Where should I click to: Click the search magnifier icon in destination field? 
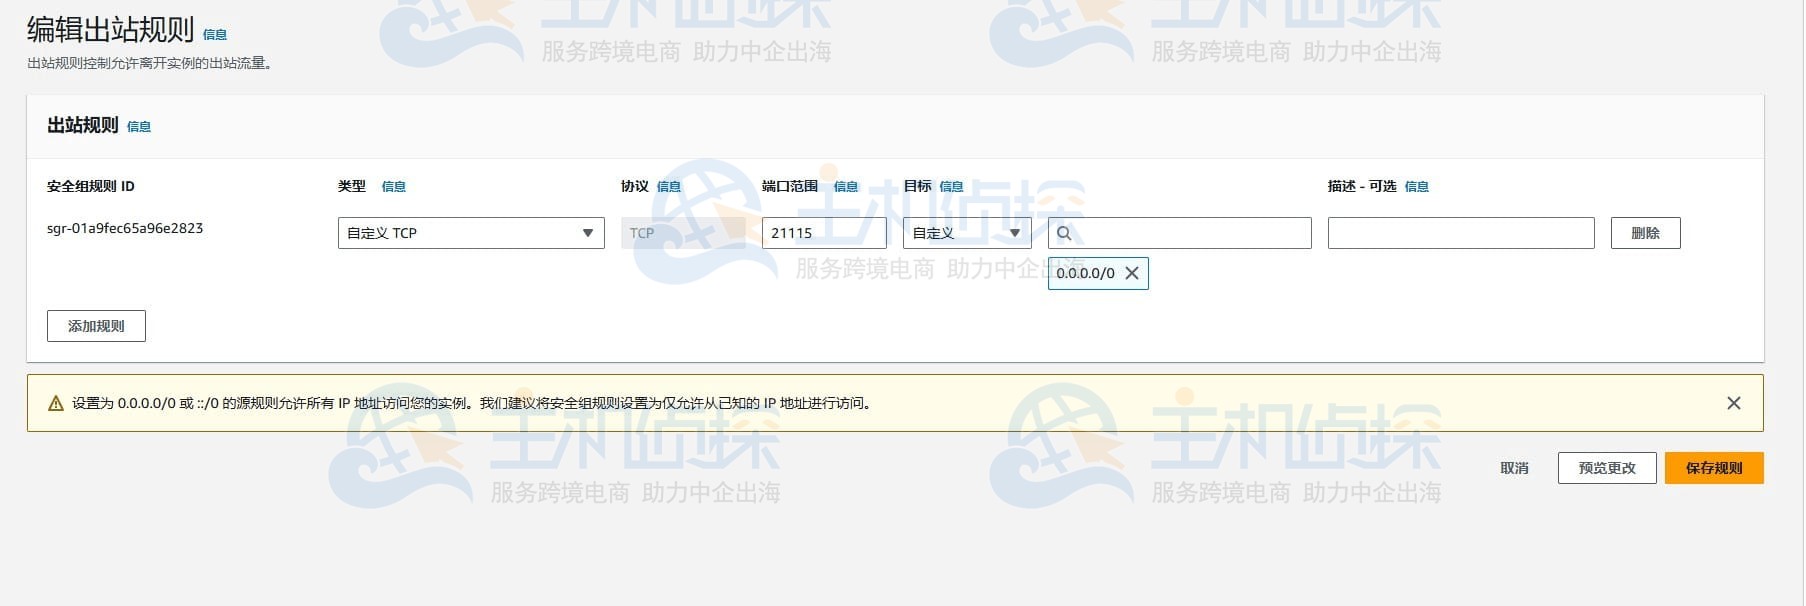[x=1064, y=233]
